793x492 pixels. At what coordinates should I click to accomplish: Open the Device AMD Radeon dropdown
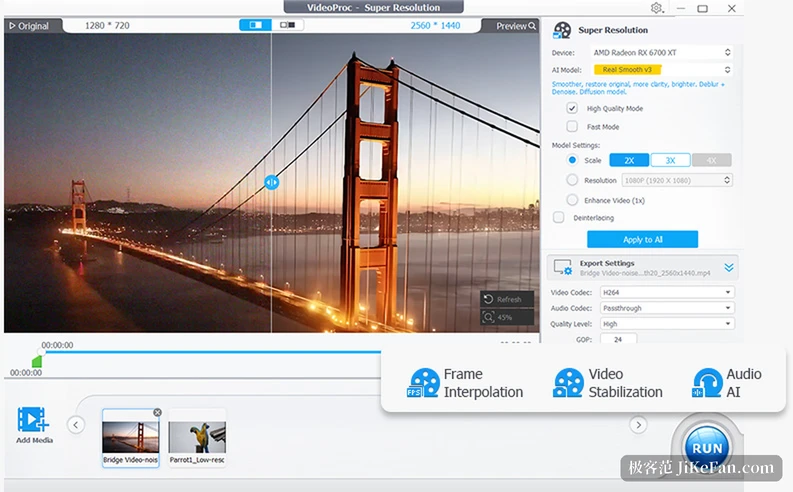662,53
